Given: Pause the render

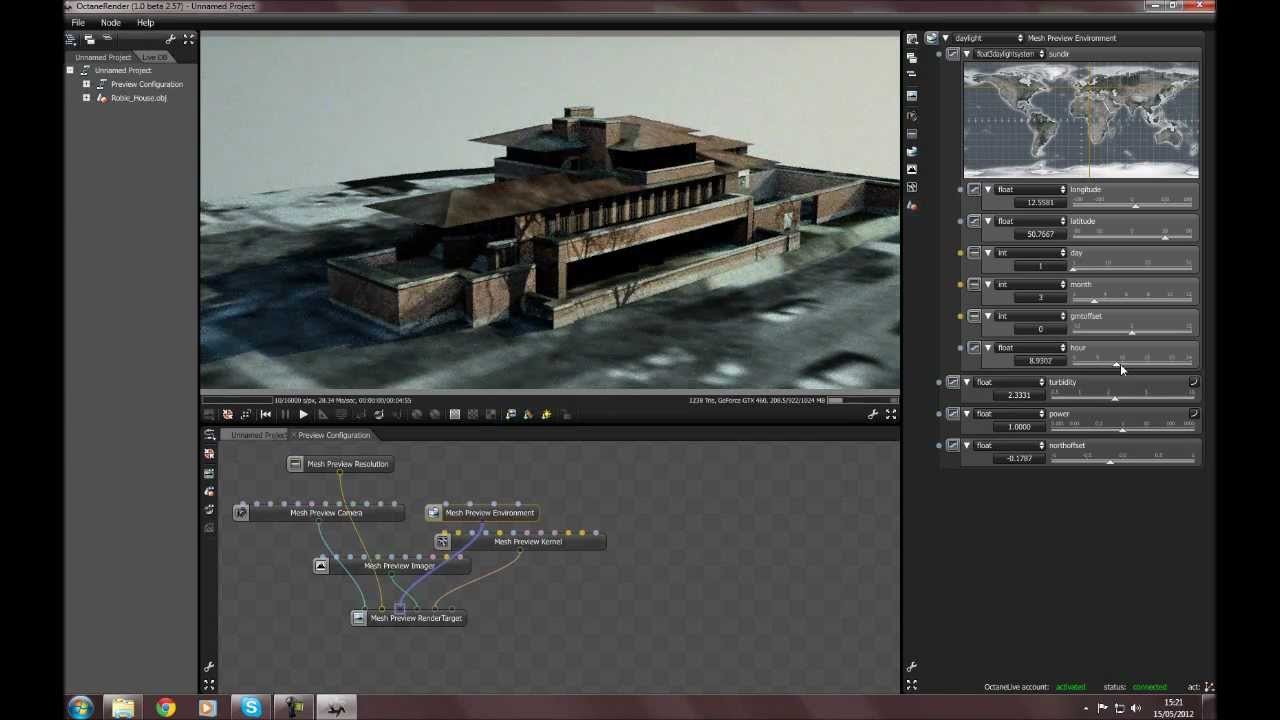Looking at the screenshot, I should coord(285,414).
